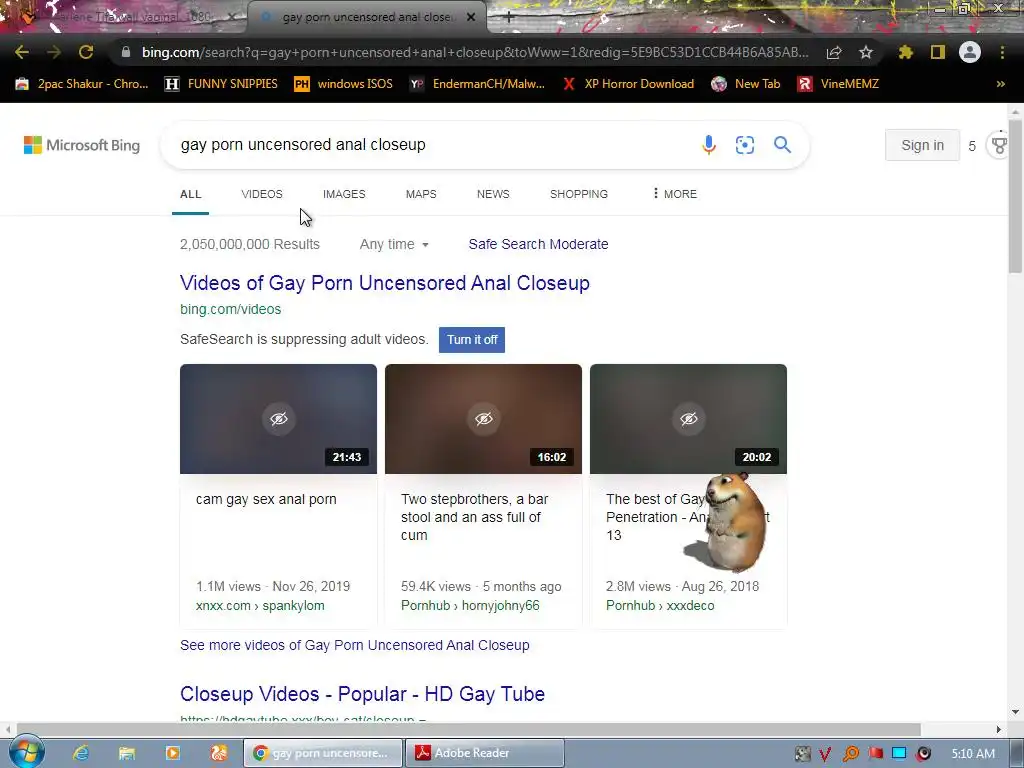1024x768 pixels.
Task: Click the 5:10 AM taskbar clock
Action: click(x=973, y=754)
